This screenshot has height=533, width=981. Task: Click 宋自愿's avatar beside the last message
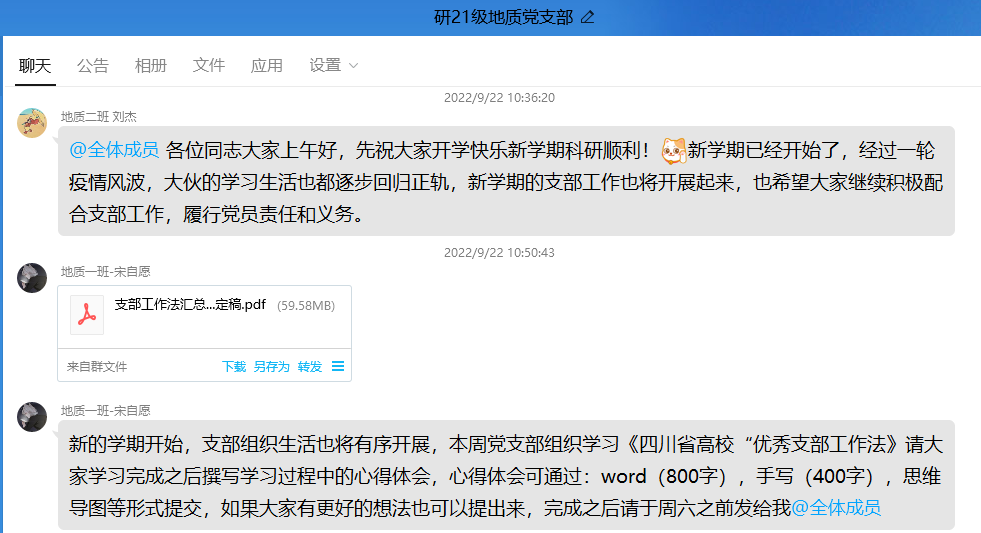point(32,417)
